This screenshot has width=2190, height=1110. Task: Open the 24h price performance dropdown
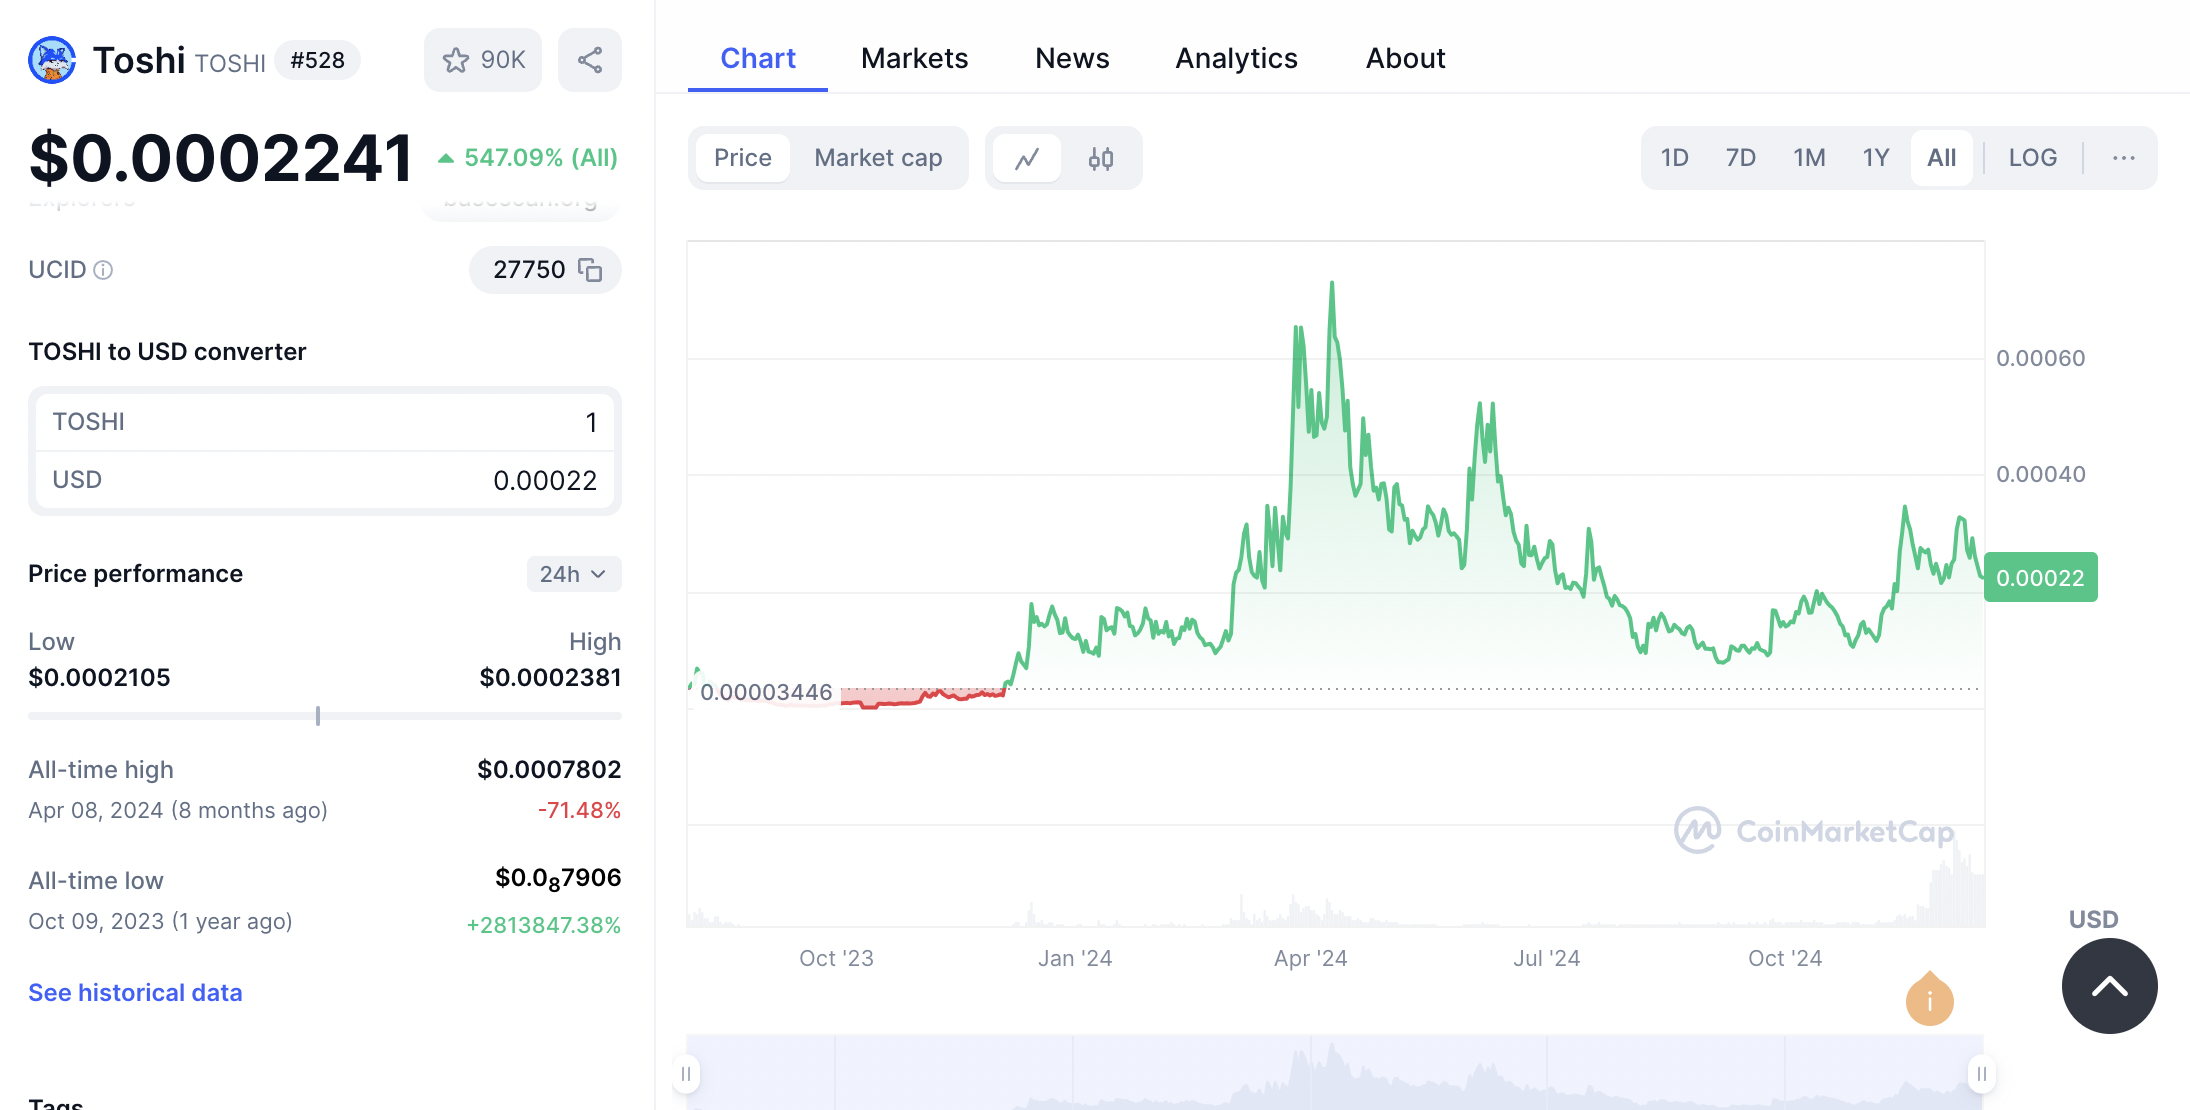click(574, 574)
